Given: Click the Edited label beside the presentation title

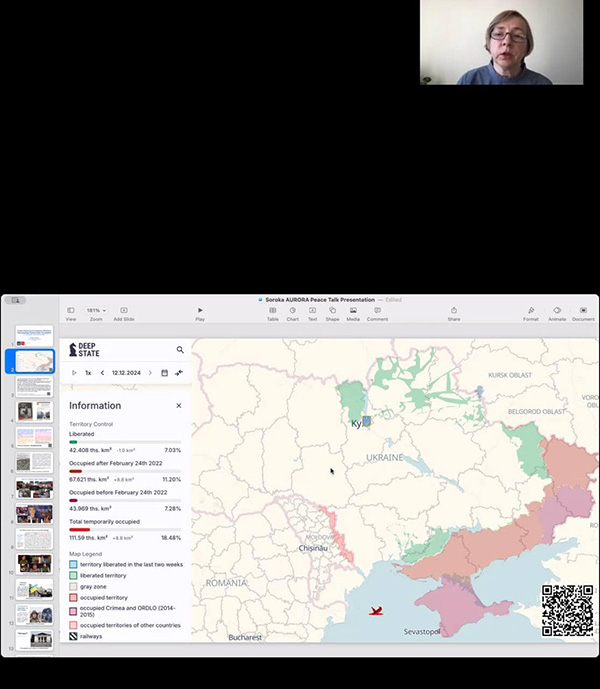Looking at the screenshot, I should [393, 300].
